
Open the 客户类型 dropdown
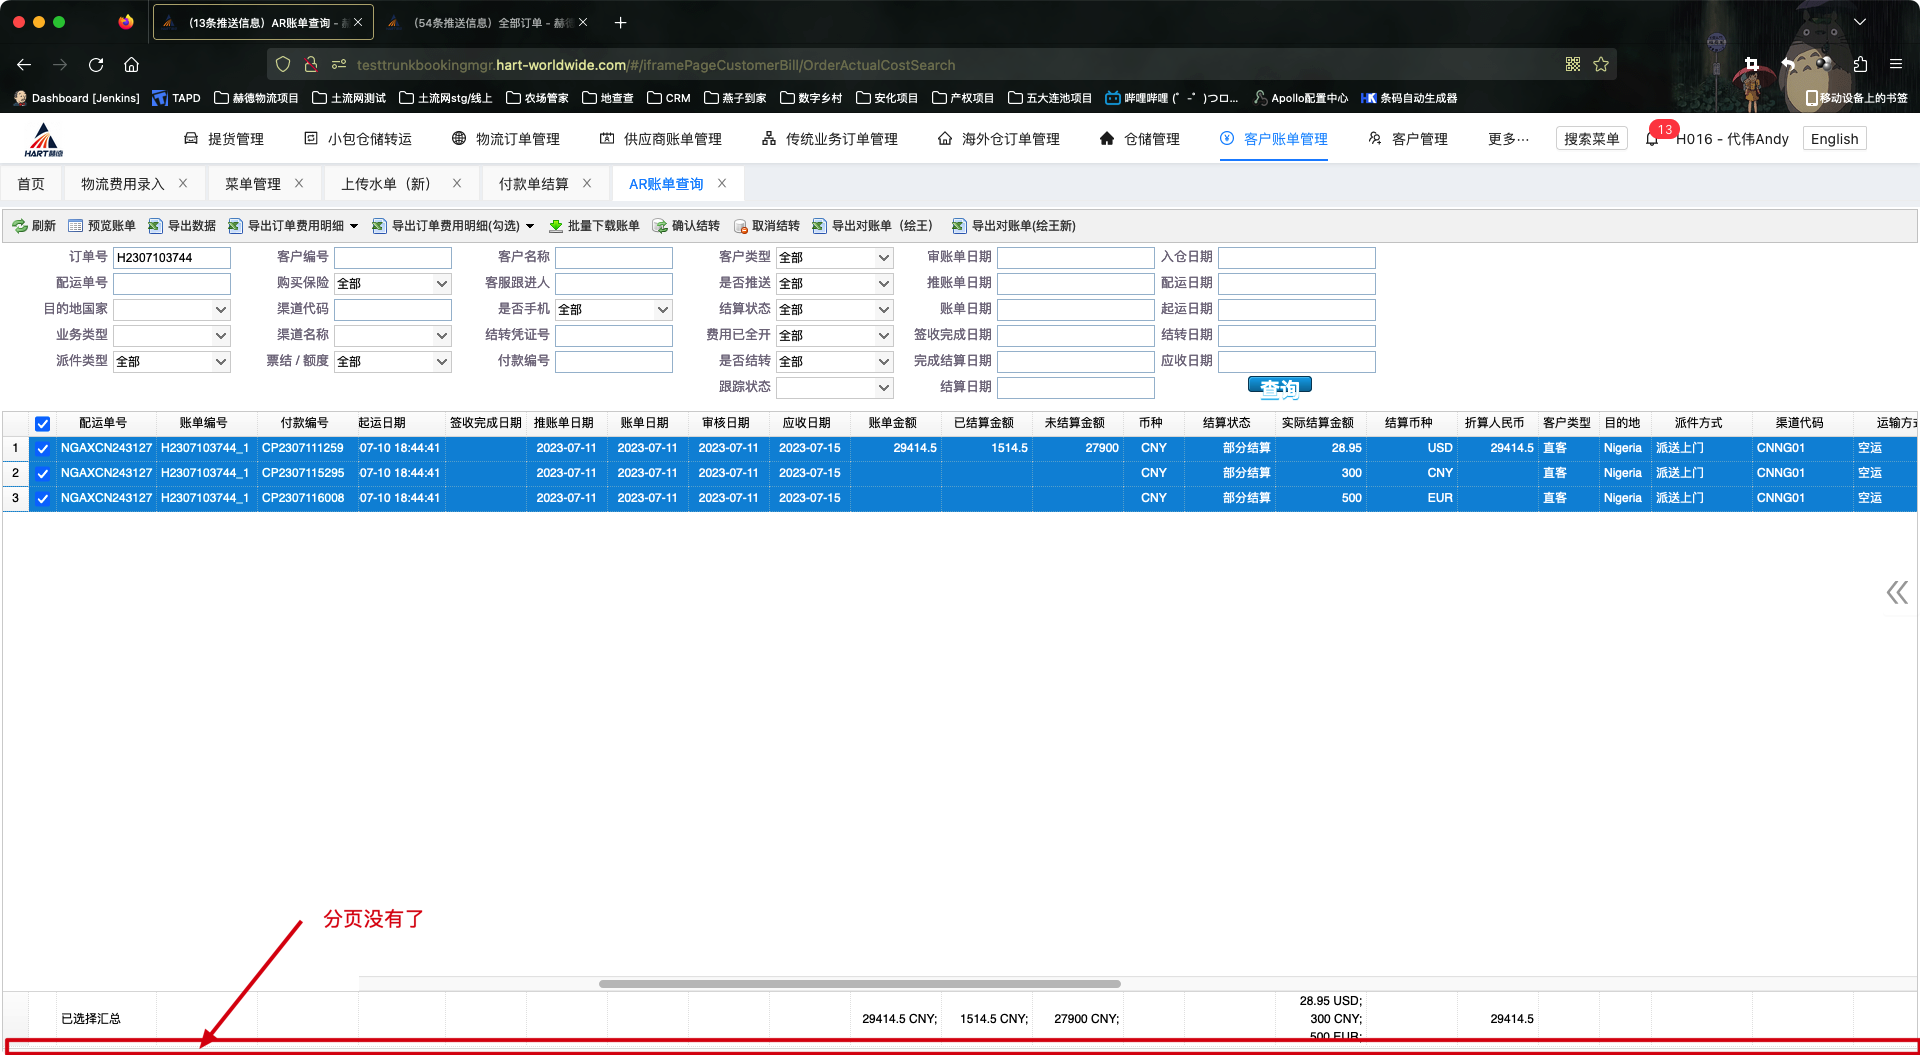click(x=834, y=258)
